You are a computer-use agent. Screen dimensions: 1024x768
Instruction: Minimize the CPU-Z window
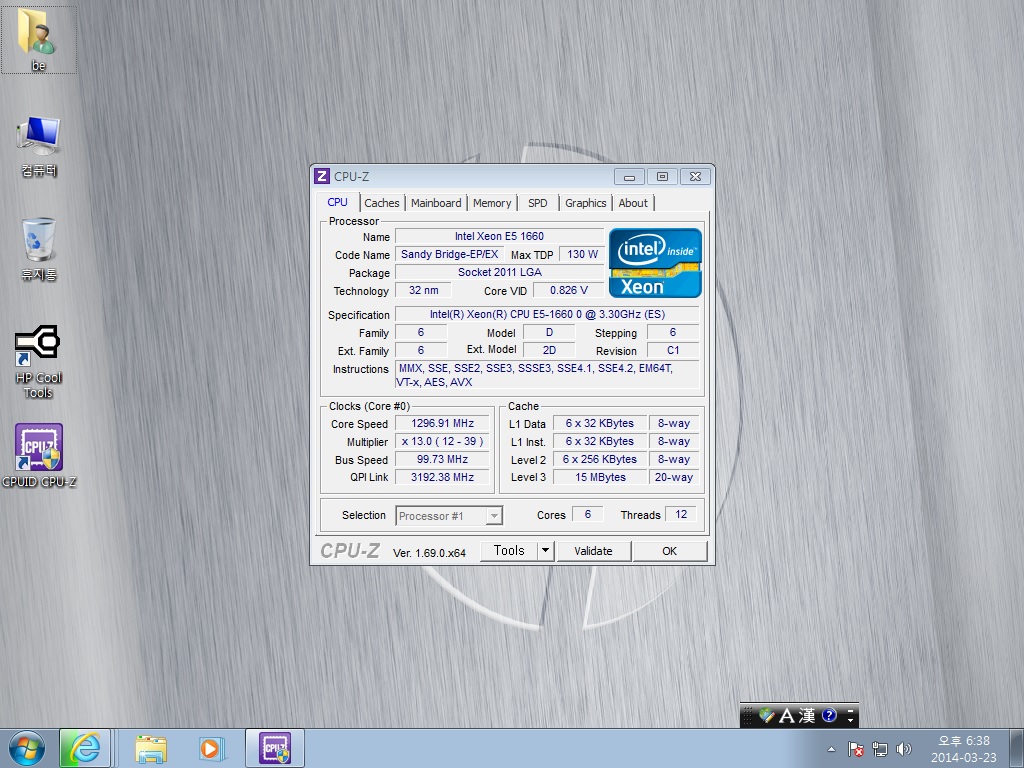(630, 176)
